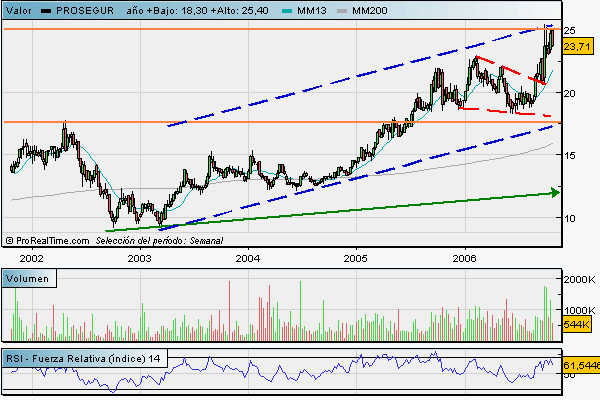Click the 2004 time axis label
Image resolution: width=600 pixels, height=400 pixels.
(248, 258)
